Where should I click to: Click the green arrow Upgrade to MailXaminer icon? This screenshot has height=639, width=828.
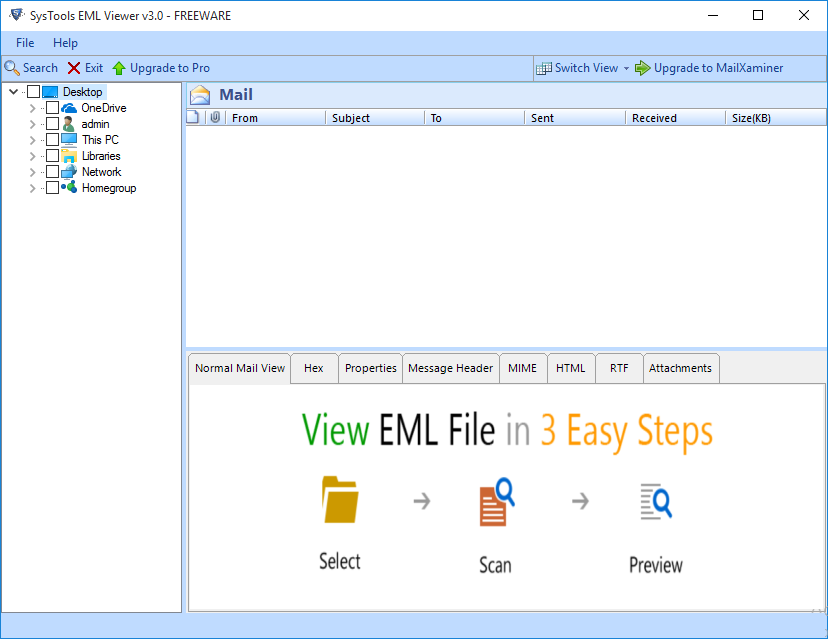click(x=642, y=68)
